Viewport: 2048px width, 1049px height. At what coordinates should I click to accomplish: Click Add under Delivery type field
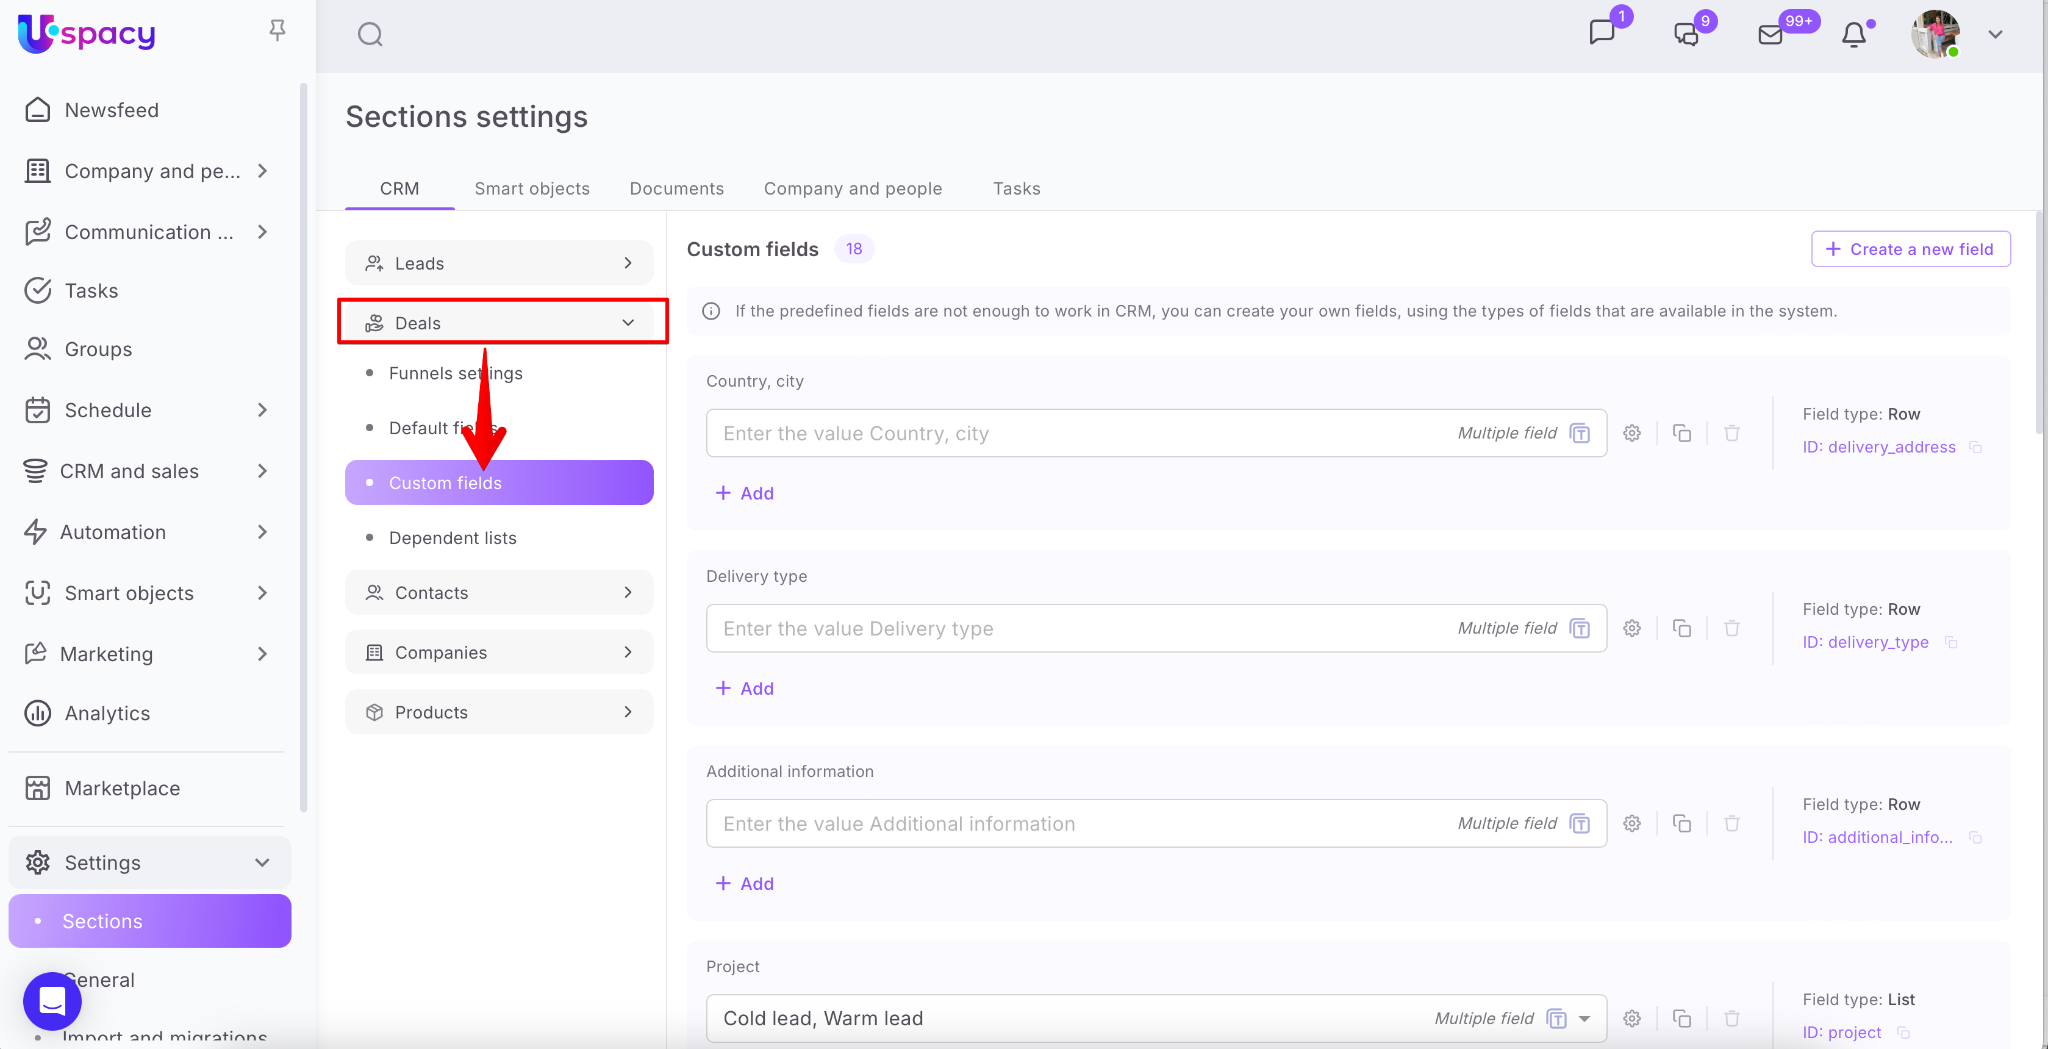pyautogui.click(x=745, y=688)
